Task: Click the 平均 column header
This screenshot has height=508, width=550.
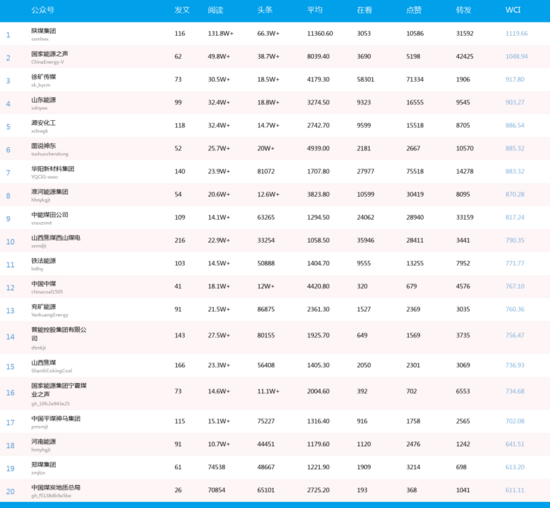Action: (315, 10)
